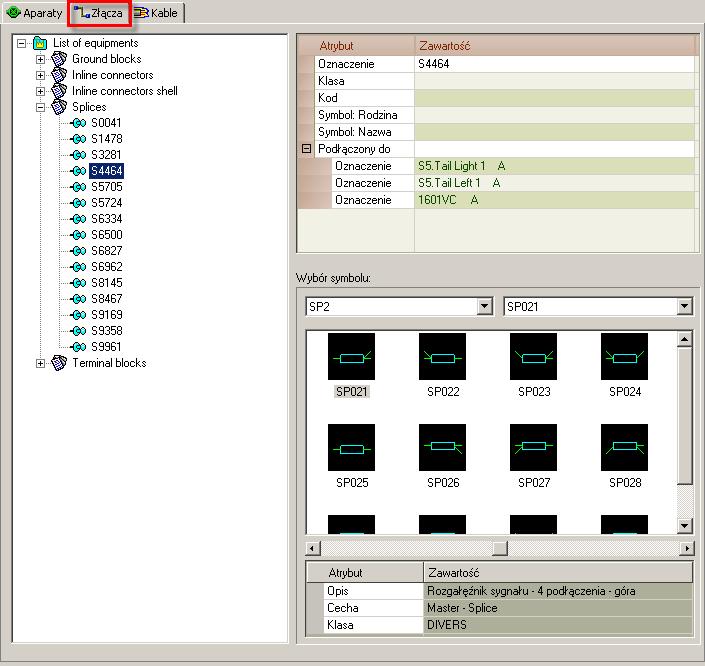Choose the SP024 symbol thumbnail
Screen dimensions: 705x666
tap(625, 356)
